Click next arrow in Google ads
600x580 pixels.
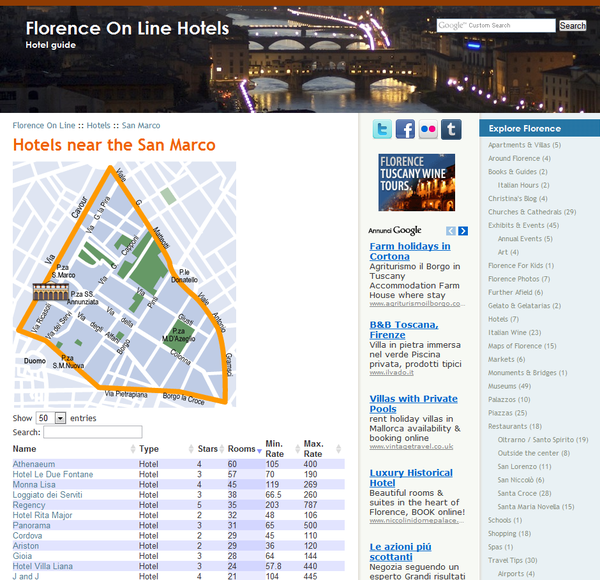pos(463,231)
